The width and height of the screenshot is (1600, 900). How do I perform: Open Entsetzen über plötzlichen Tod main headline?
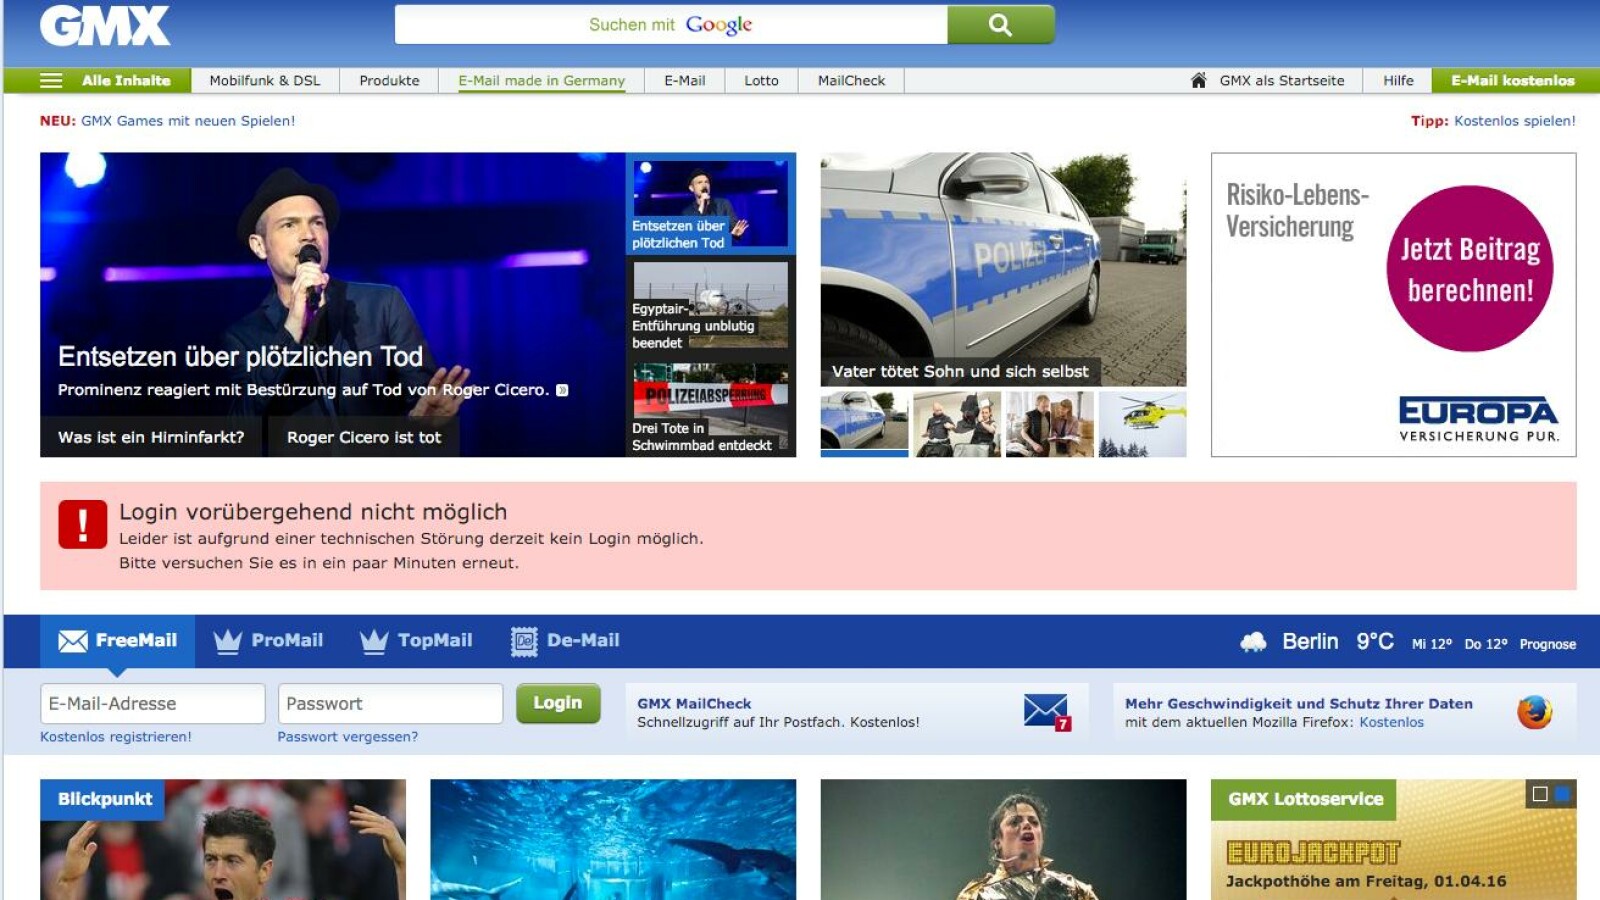pos(240,357)
